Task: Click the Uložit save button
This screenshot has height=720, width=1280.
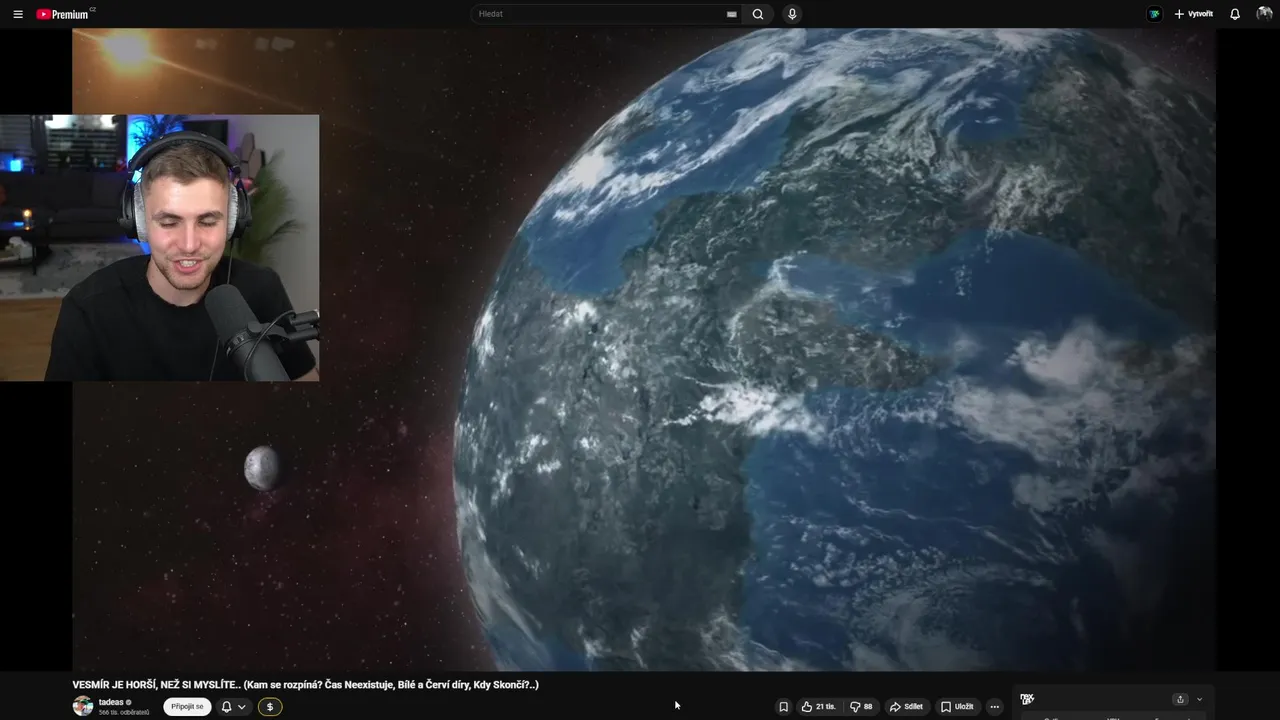Action: pyautogui.click(x=957, y=706)
